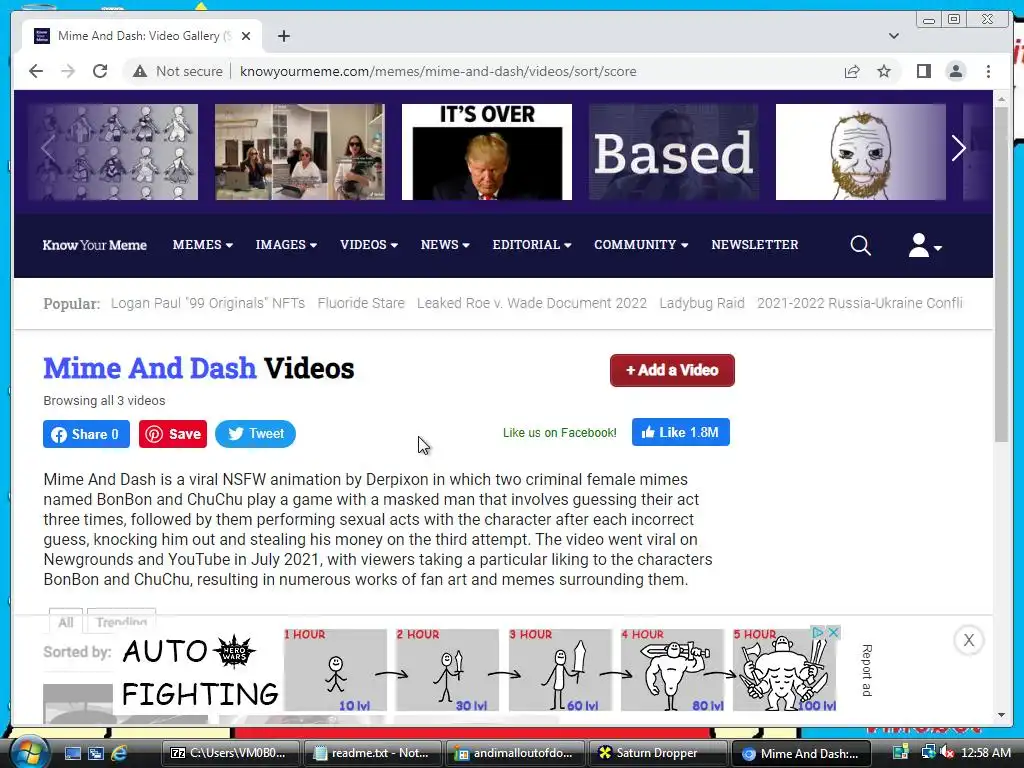Click the network tray icon
Screen dimensions: 1024x768
928,753
